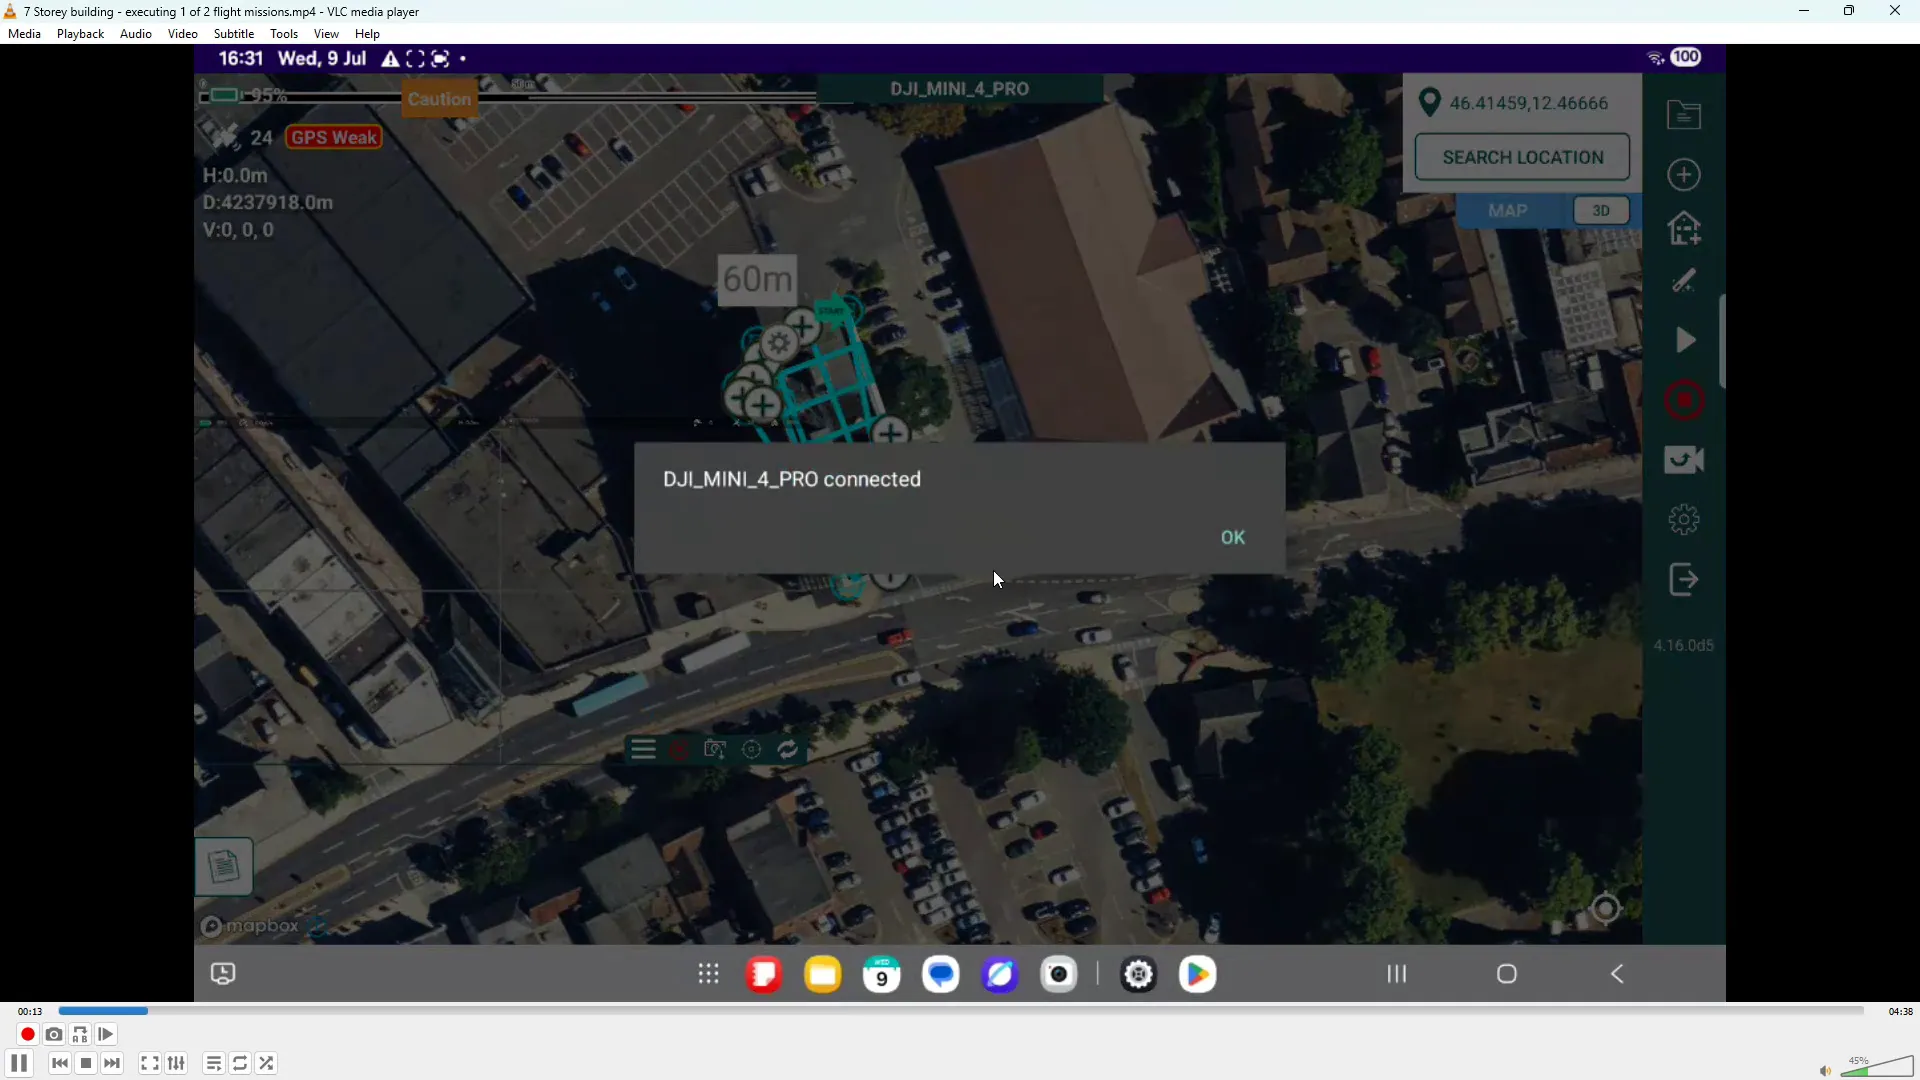1920x1080 pixels.
Task: Open the Media menu
Action: [24, 34]
